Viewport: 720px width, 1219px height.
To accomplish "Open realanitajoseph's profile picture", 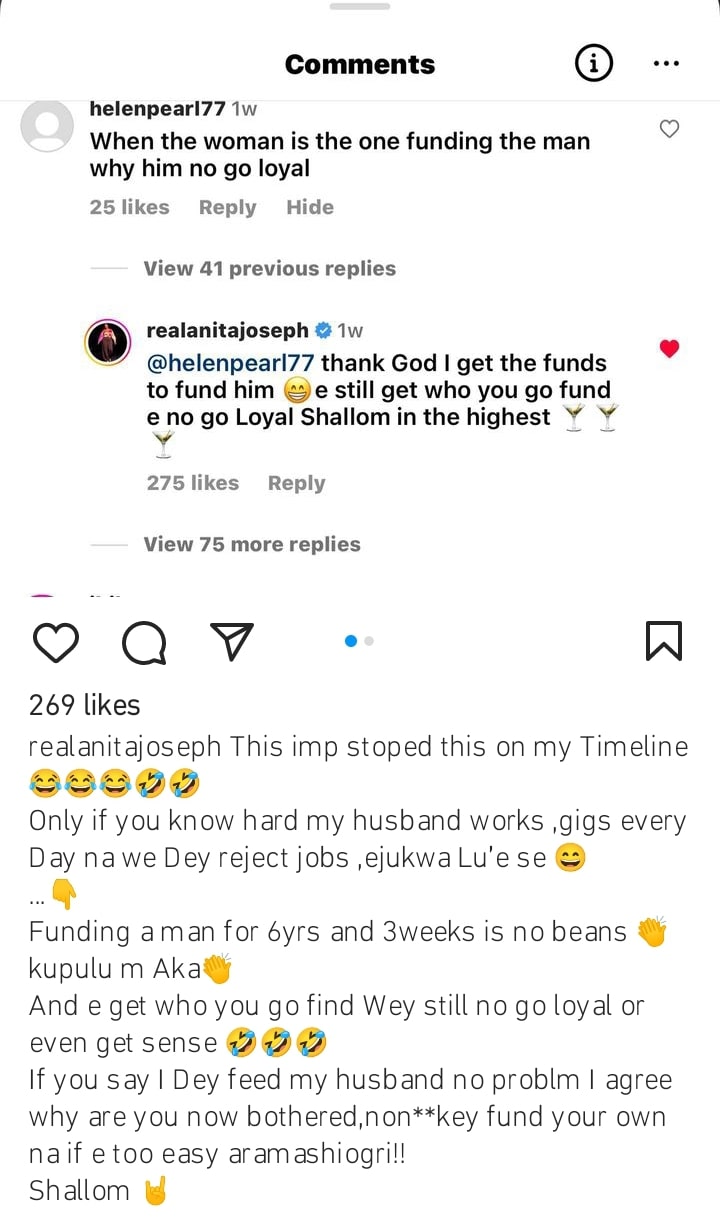I will pos(109,344).
